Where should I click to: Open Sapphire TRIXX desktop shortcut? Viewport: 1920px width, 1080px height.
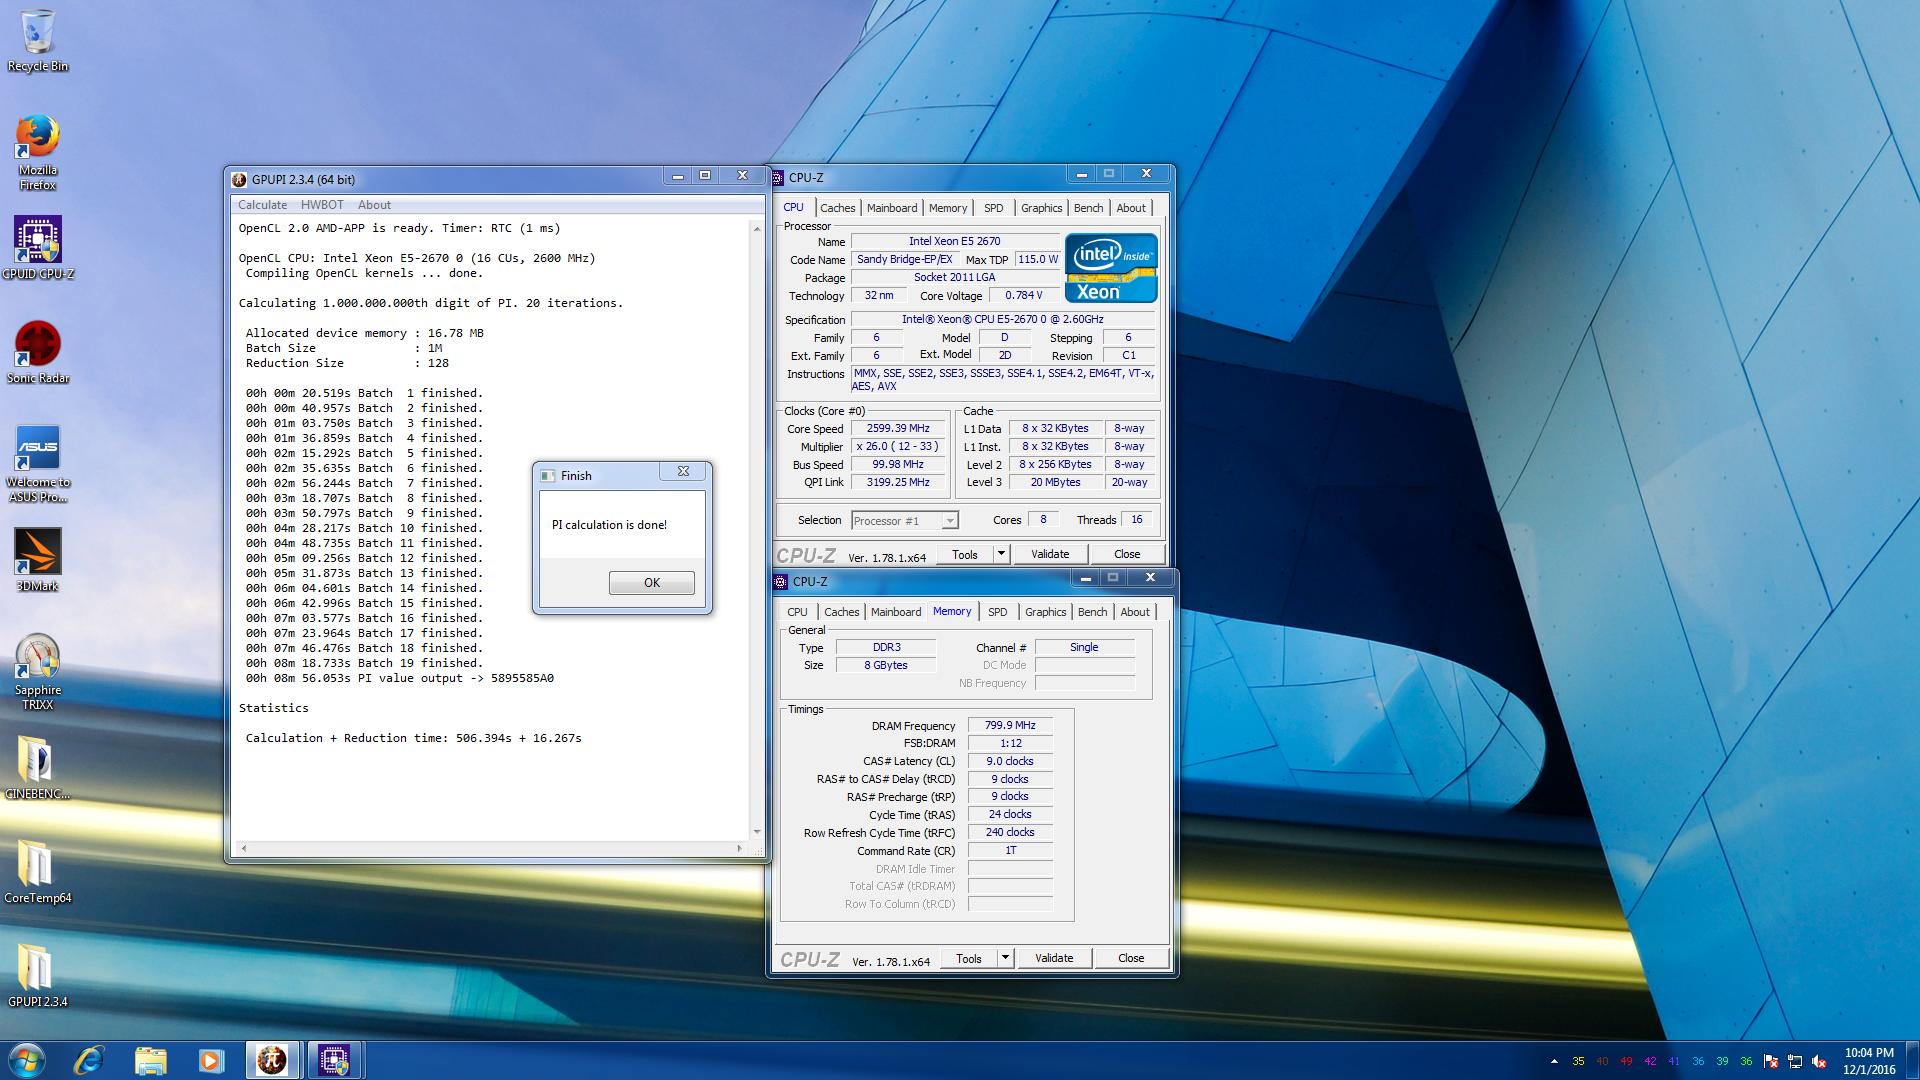pyautogui.click(x=38, y=672)
